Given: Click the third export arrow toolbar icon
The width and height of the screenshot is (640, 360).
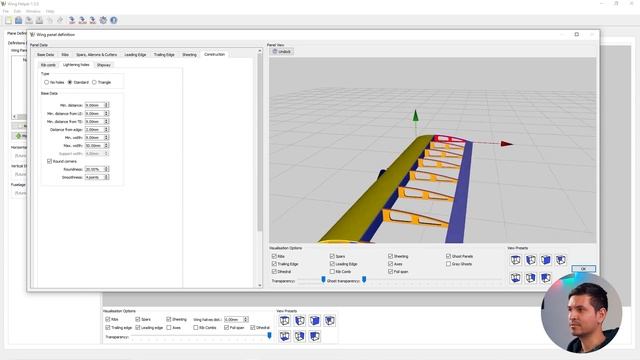Looking at the screenshot, I should point(93,20).
